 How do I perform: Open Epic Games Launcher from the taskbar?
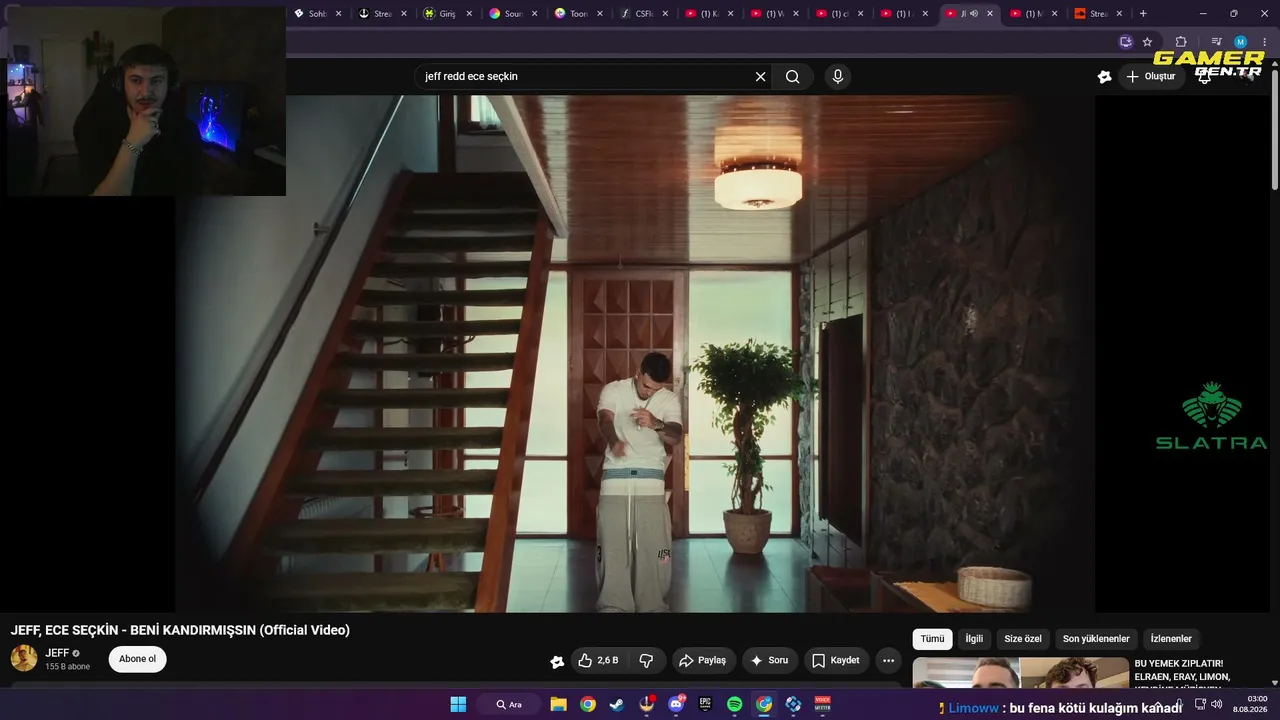coord(705,704)
